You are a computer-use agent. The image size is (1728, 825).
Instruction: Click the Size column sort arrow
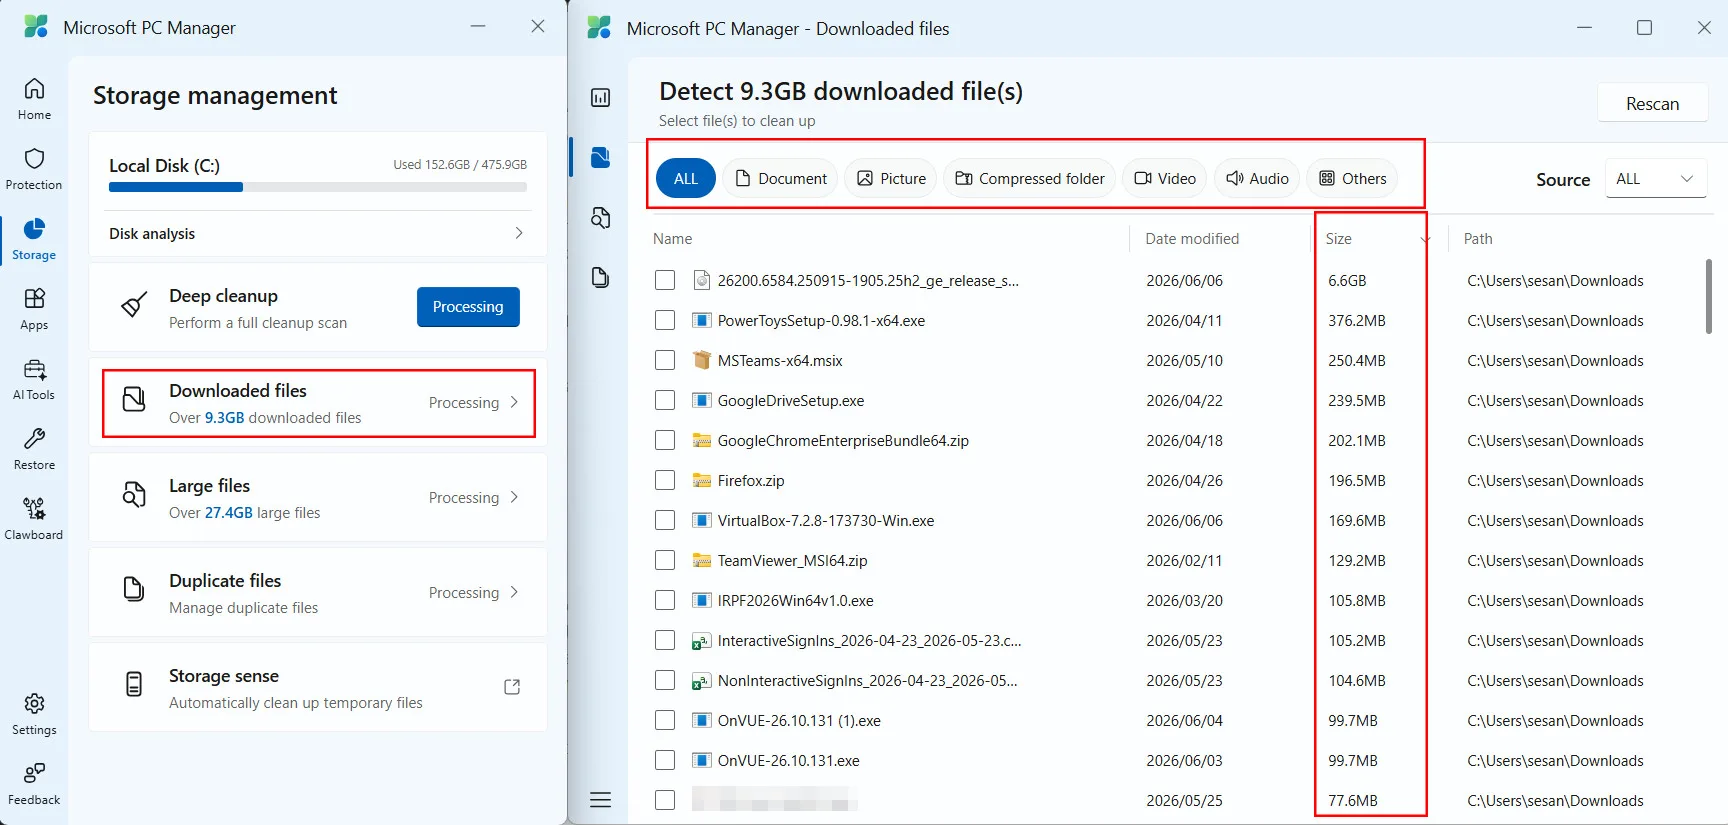click(1425, 239)
